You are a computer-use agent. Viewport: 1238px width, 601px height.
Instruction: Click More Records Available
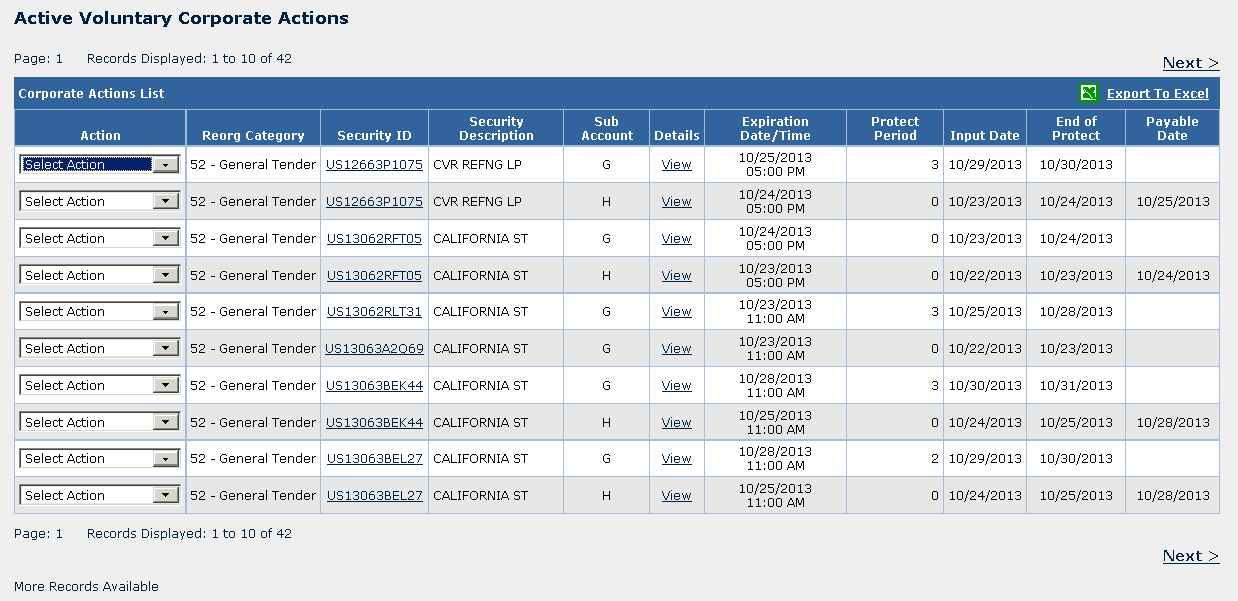(x=86, y=586)
